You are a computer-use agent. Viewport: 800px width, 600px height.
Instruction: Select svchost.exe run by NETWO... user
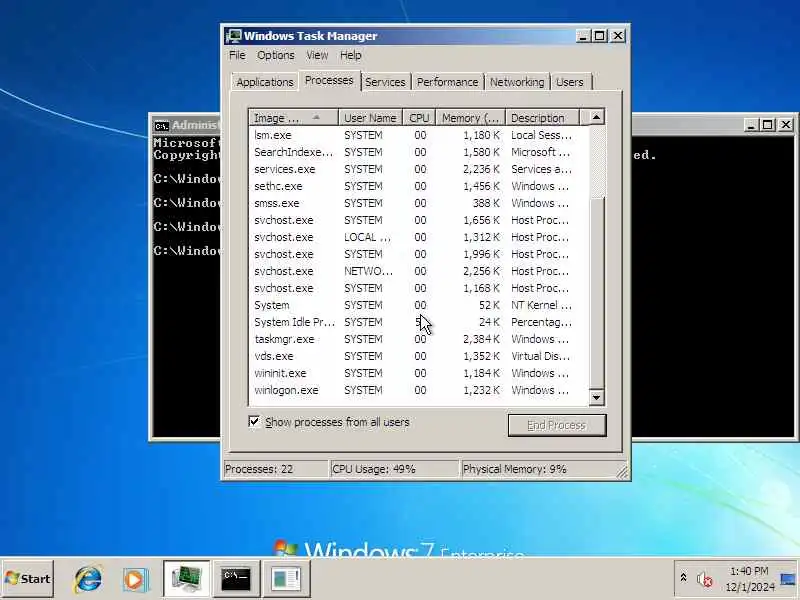(418, 271)
